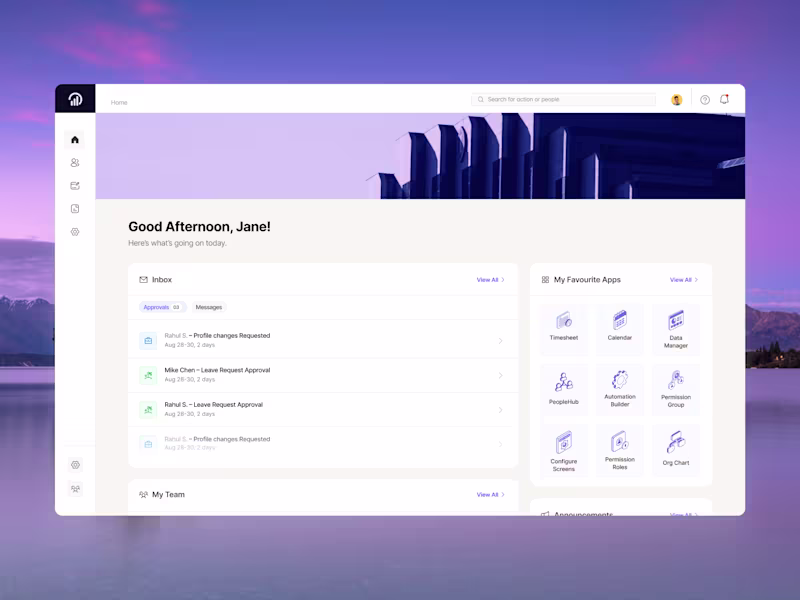Switch to the Approvals tab
Screen dimensions: 800x600
[162, 307]
